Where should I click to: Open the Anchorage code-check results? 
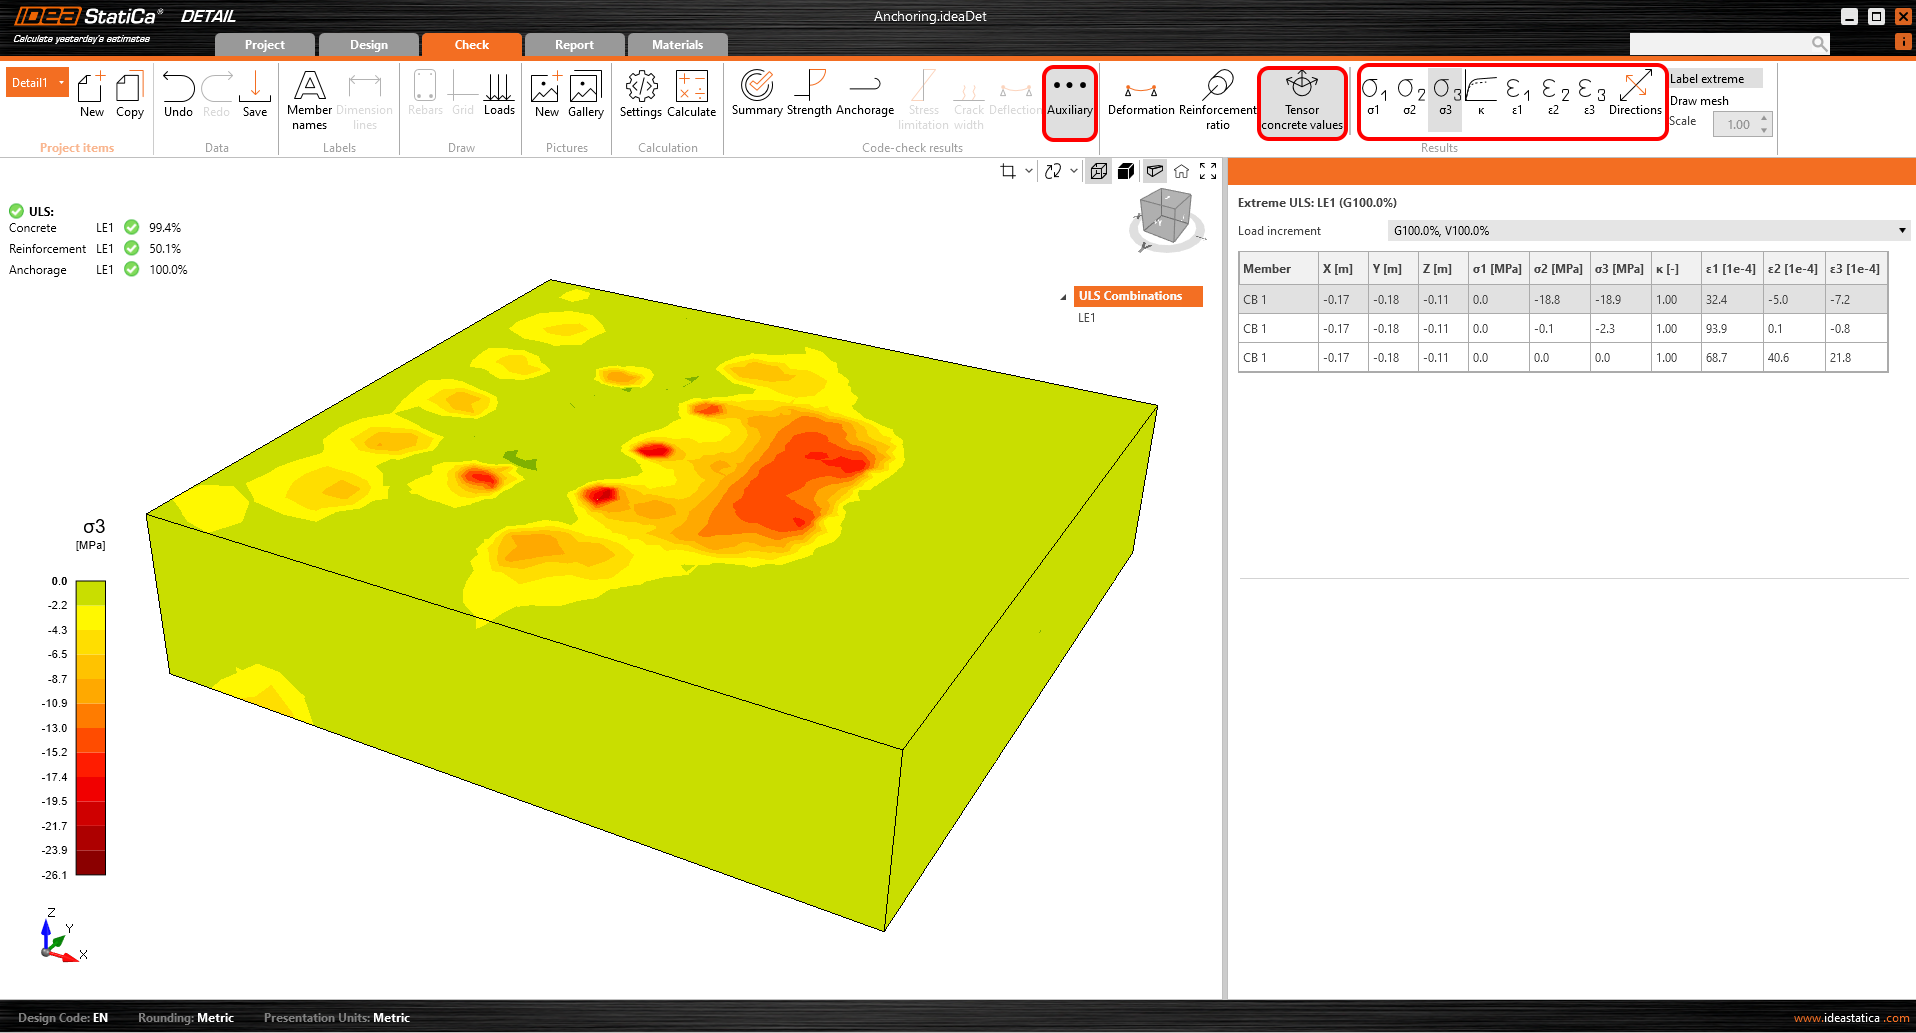pyautogui.click(x=864, y=96)
